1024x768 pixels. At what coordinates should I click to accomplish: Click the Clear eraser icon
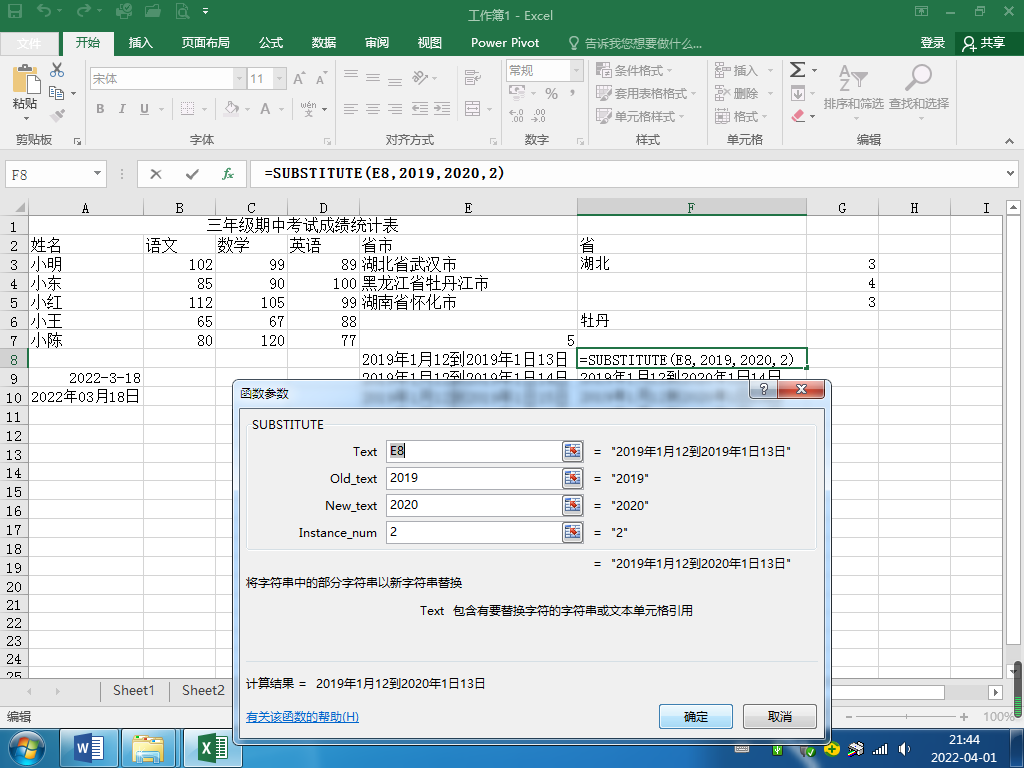click(797, 116)
